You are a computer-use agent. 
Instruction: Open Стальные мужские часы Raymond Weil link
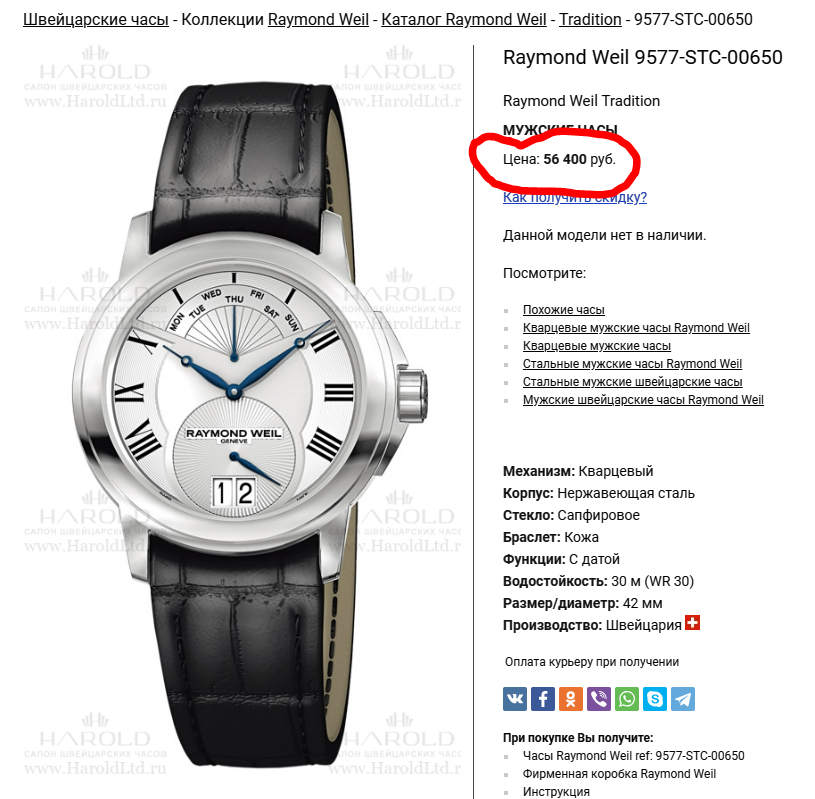[x=632, y=364]
